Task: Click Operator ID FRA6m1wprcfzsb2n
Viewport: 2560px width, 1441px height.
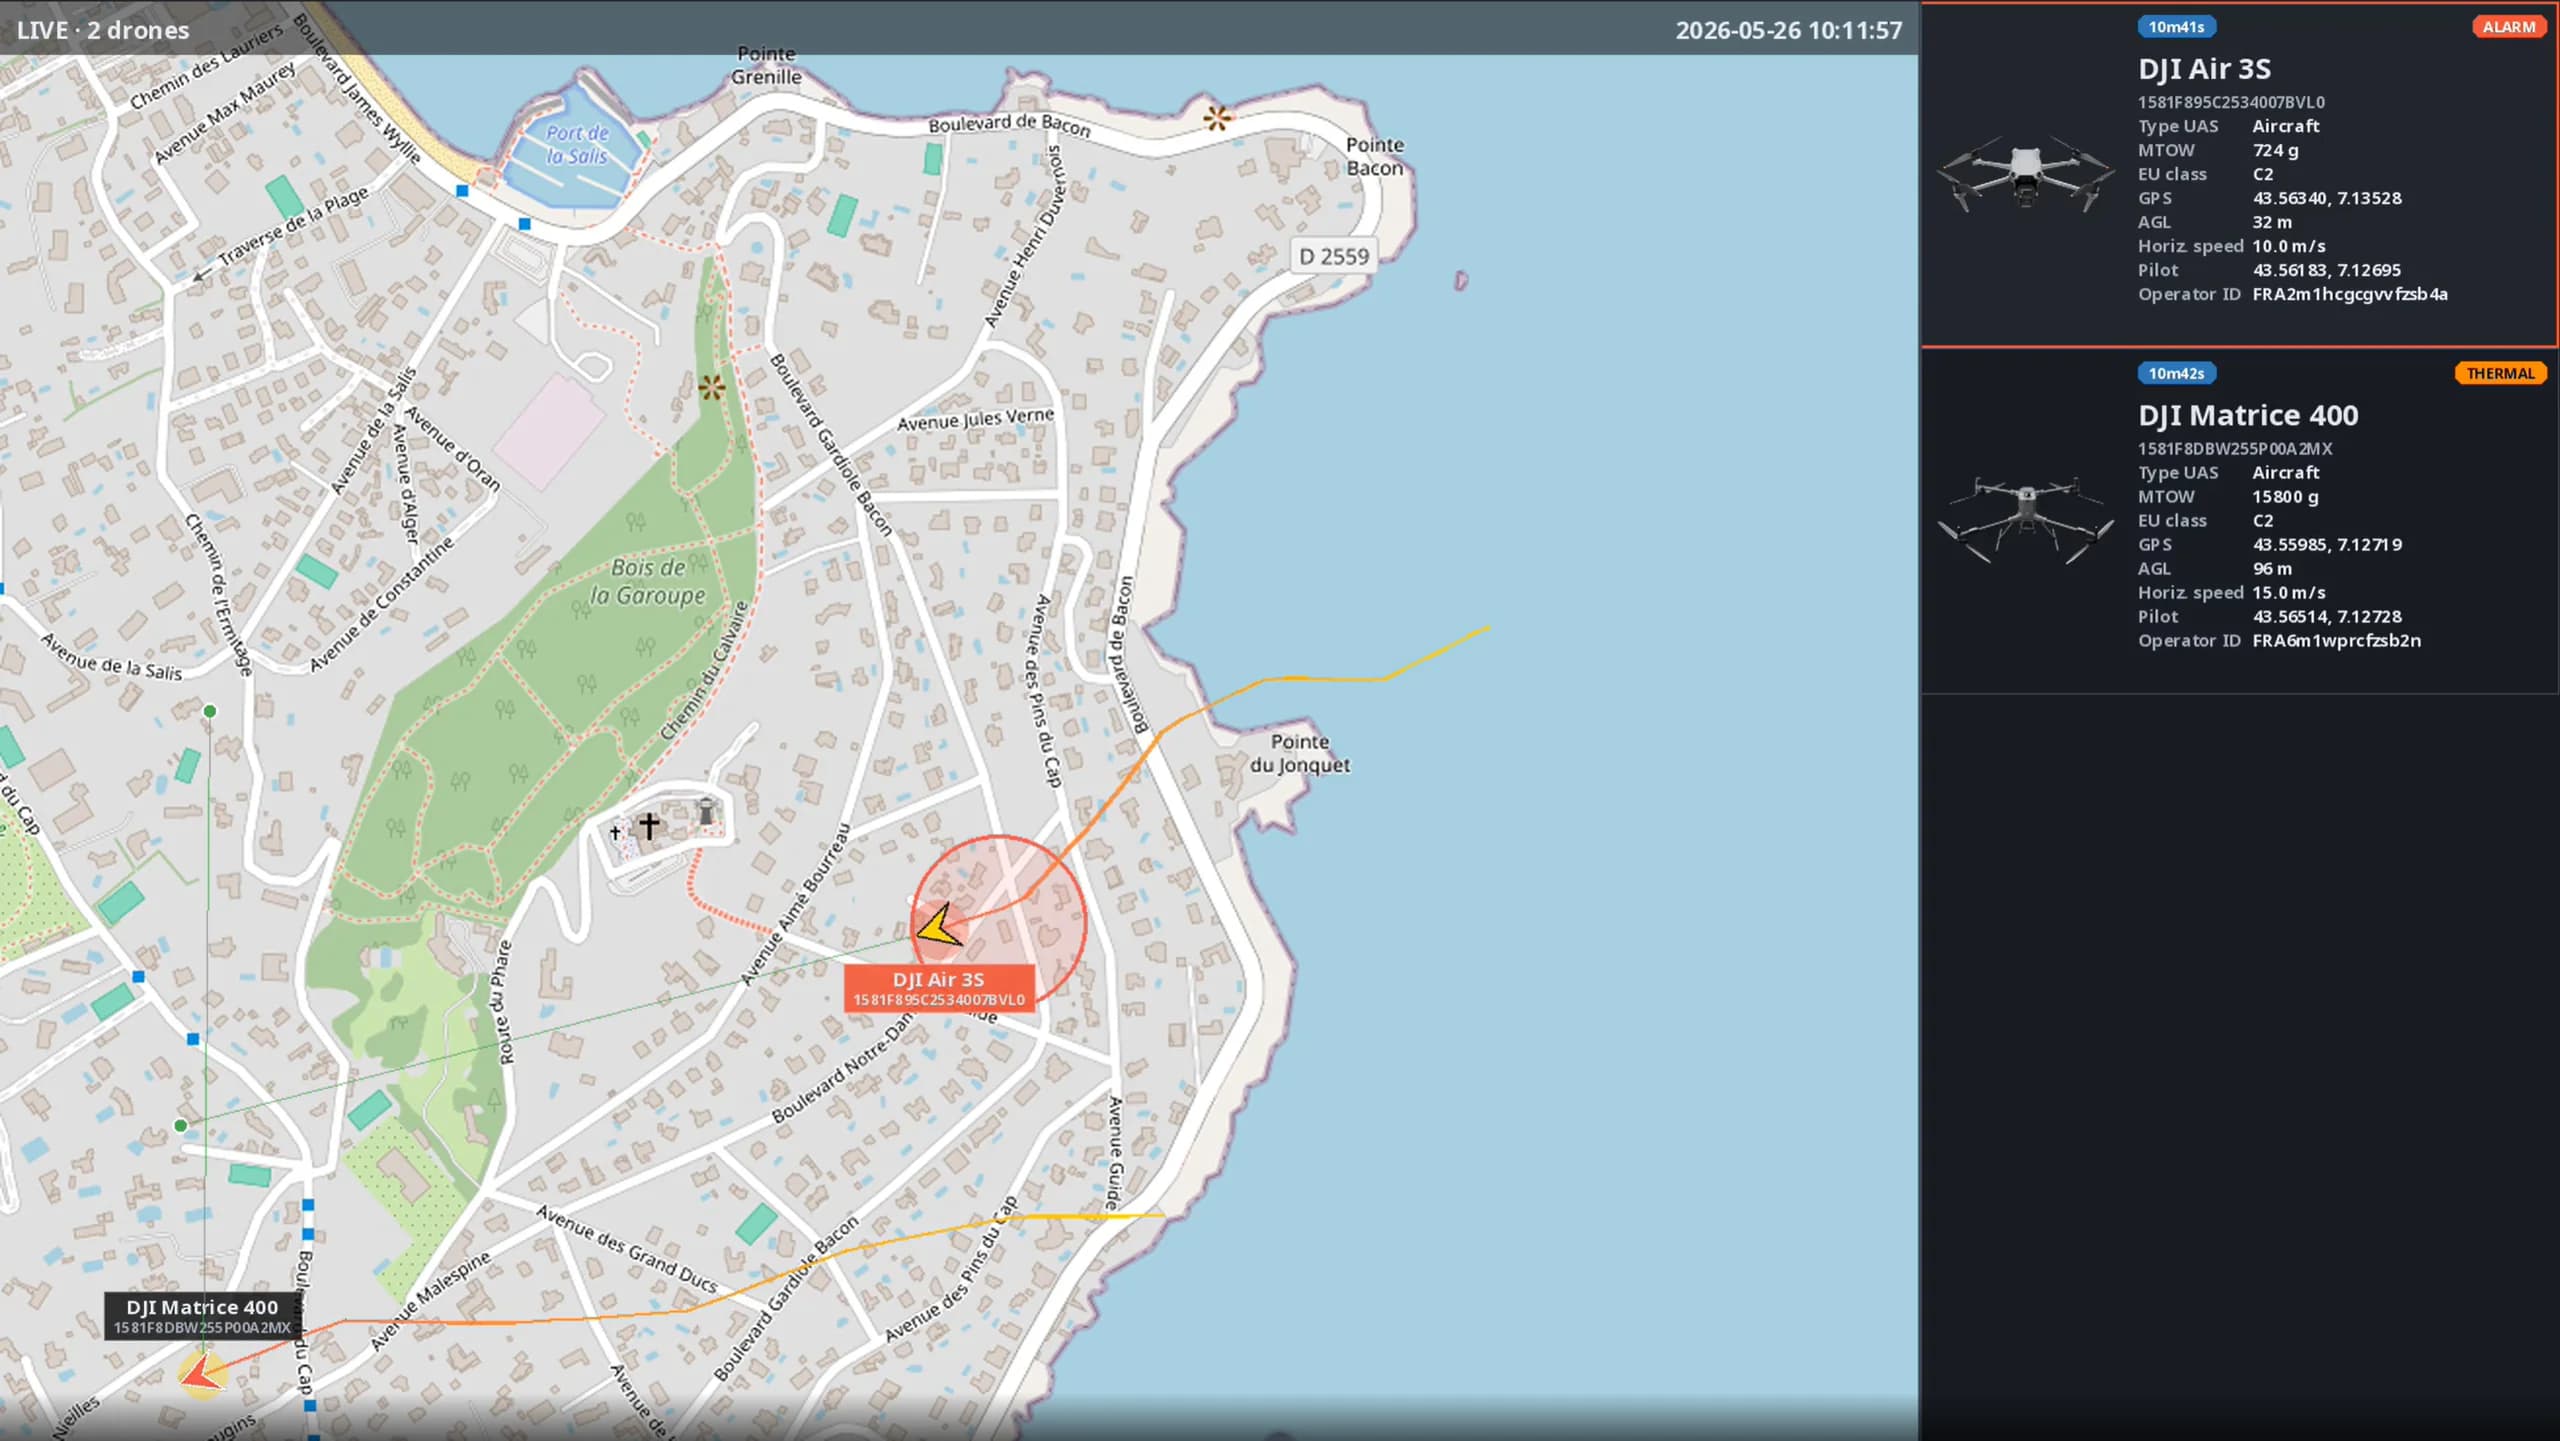Action: click(2337, 641)
